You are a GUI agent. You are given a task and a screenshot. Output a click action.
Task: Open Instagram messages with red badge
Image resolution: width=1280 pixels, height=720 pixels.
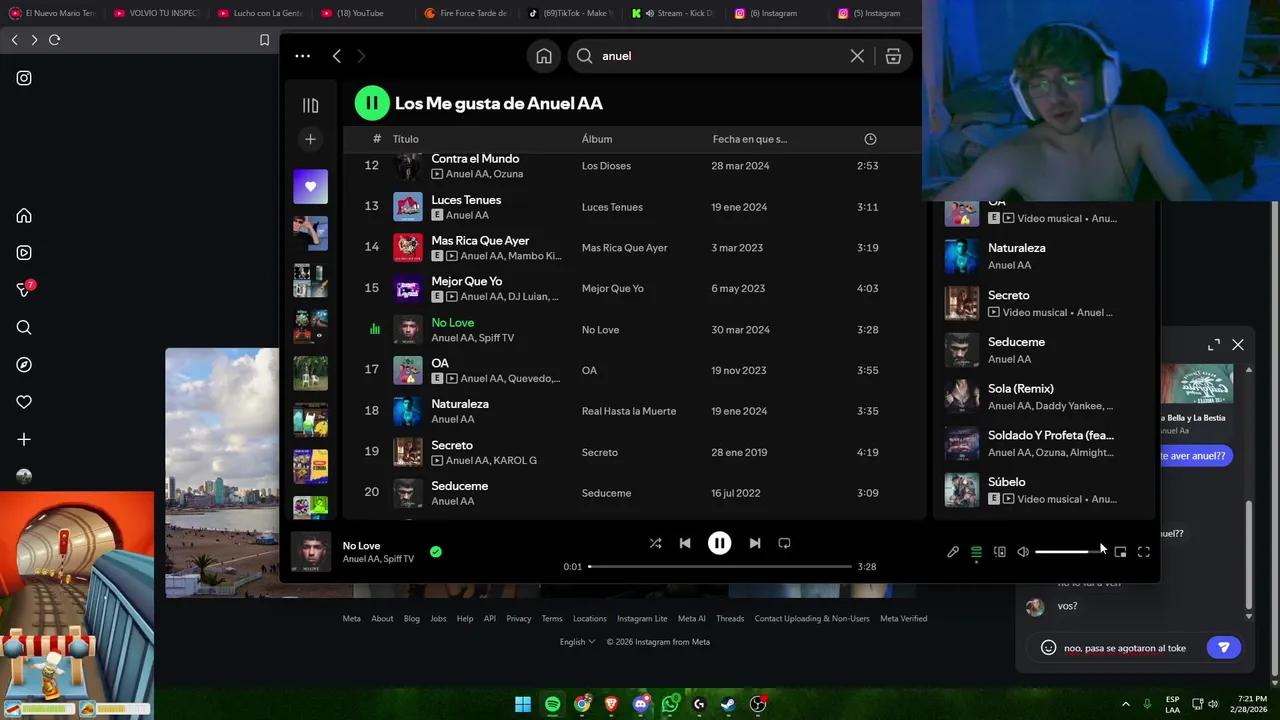(x=25, y=289)
